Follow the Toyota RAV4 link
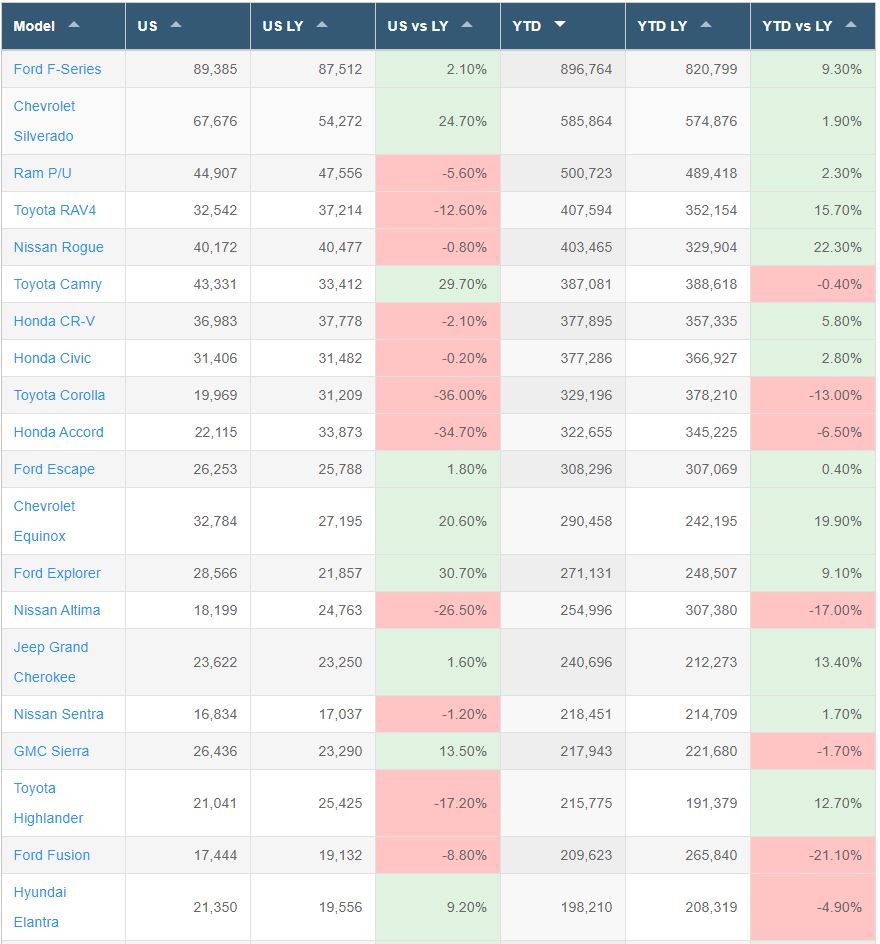Screen dimensions: 880x944 click(55, 210)
